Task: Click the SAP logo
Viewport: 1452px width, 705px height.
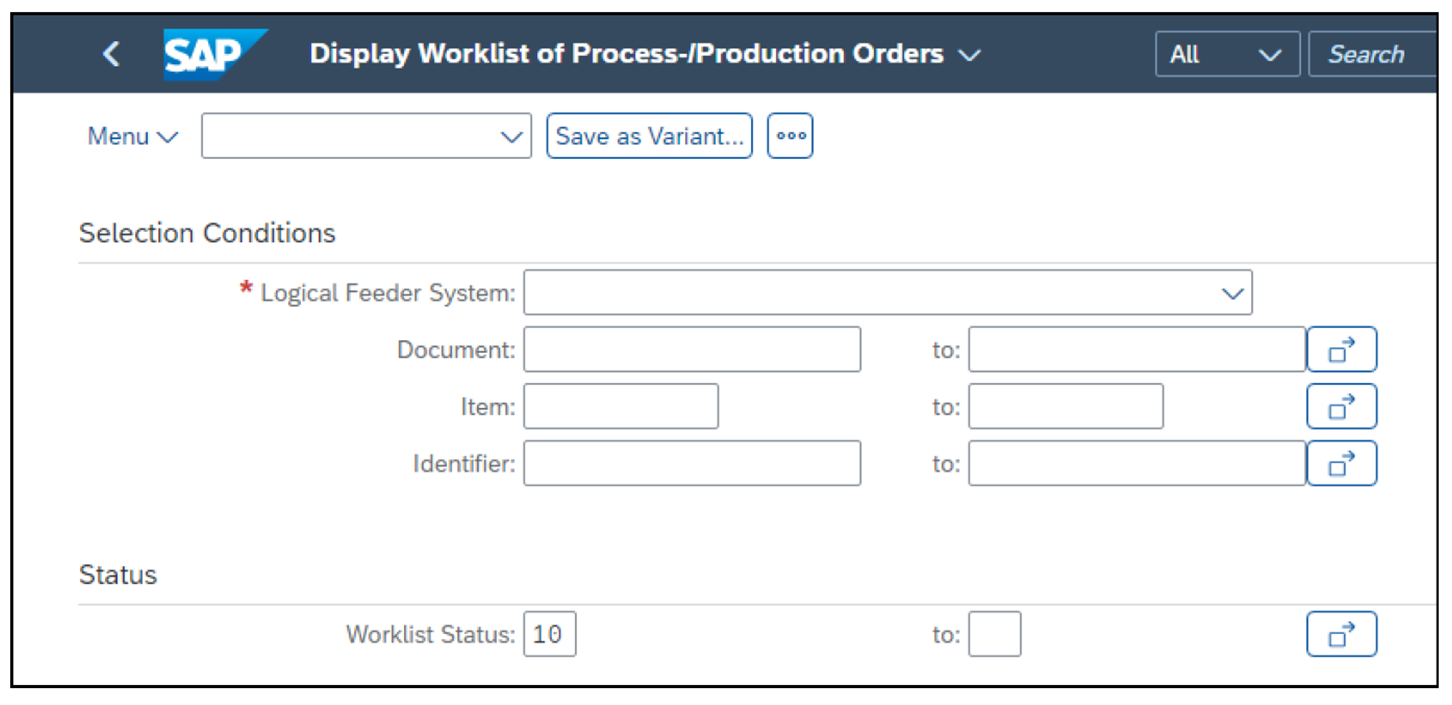Action: pos(213,54)
